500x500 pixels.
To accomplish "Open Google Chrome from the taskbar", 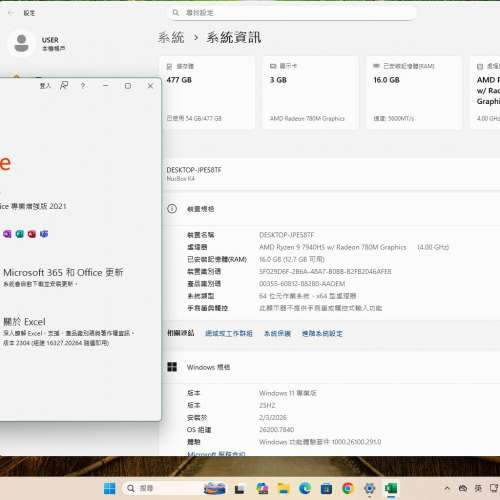I will pos(348,488).
